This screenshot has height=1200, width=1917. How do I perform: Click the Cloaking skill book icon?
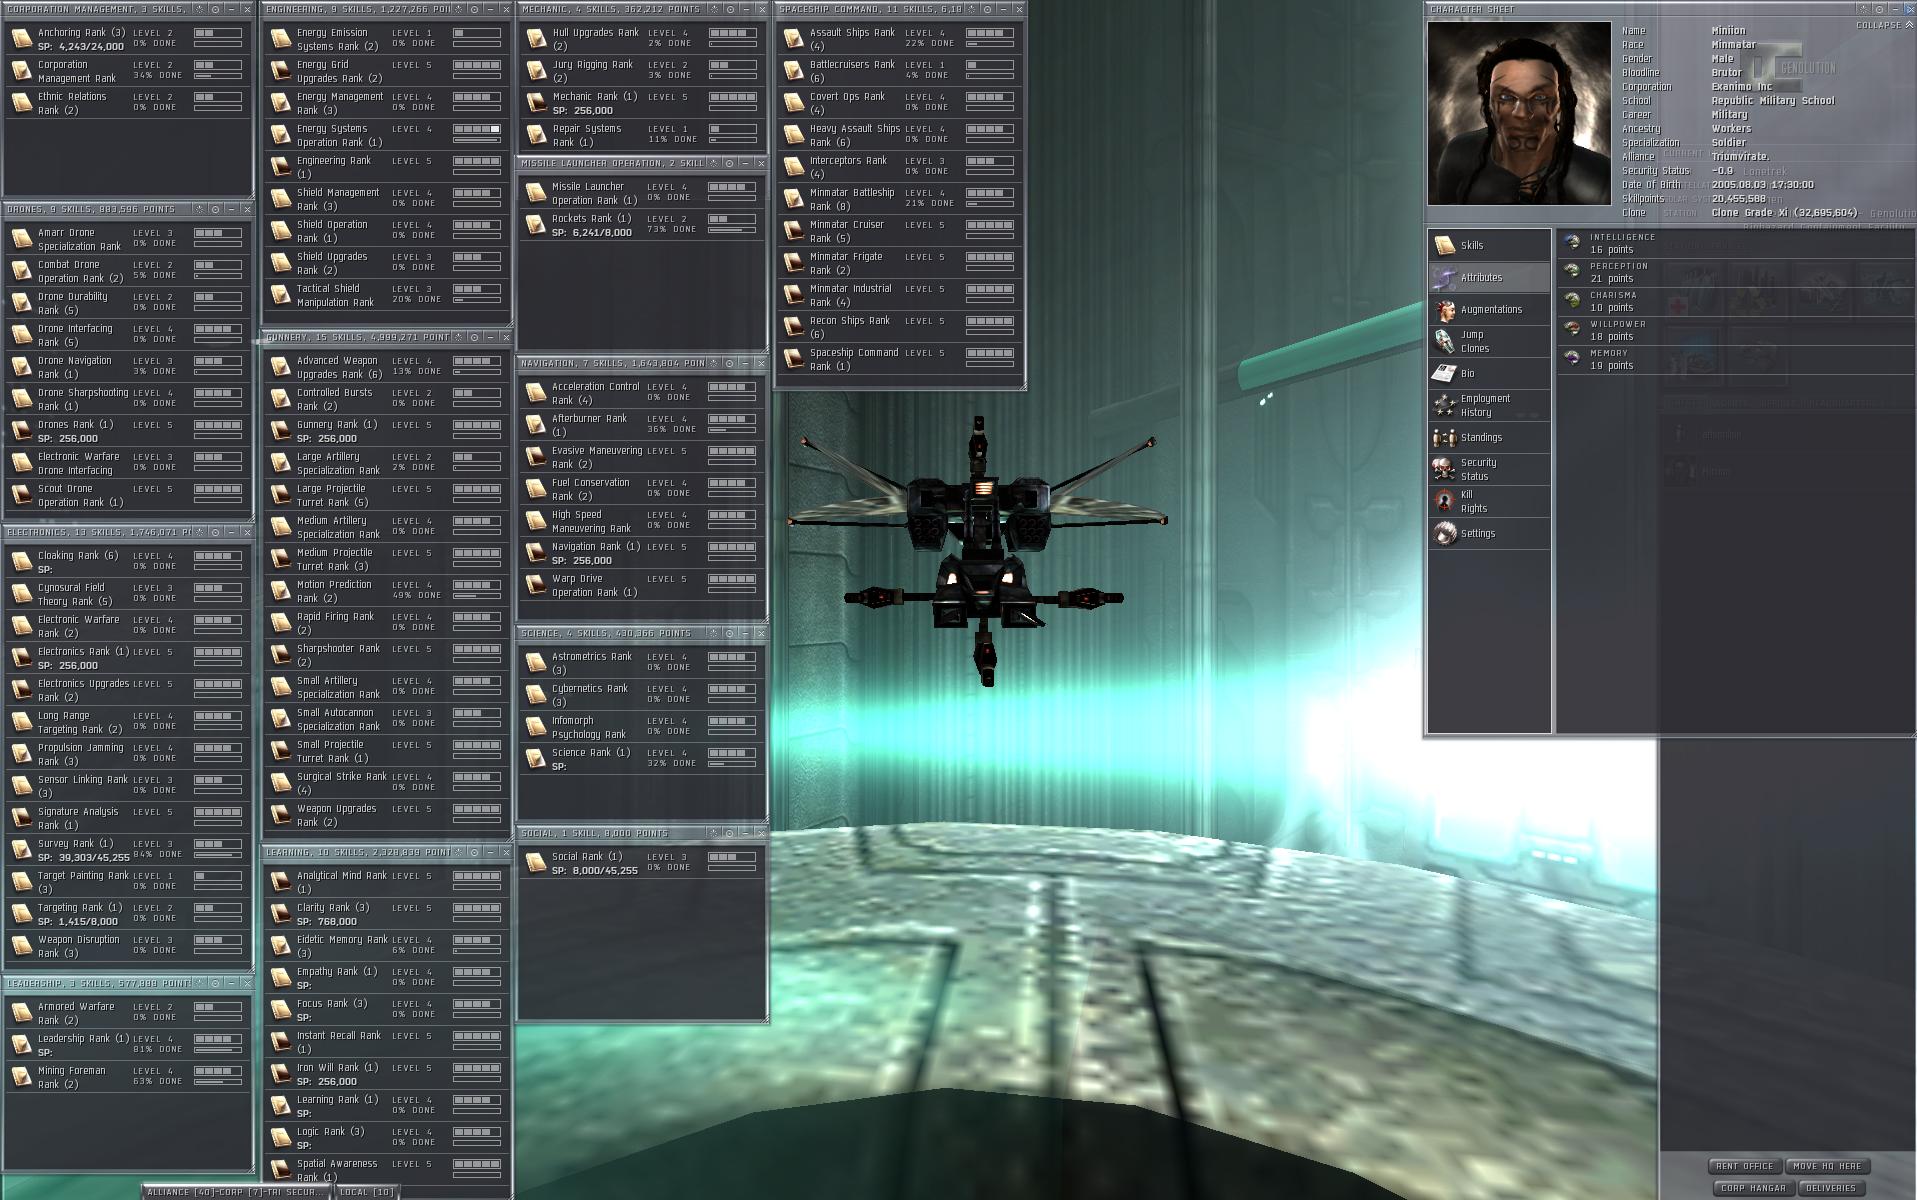21,562
